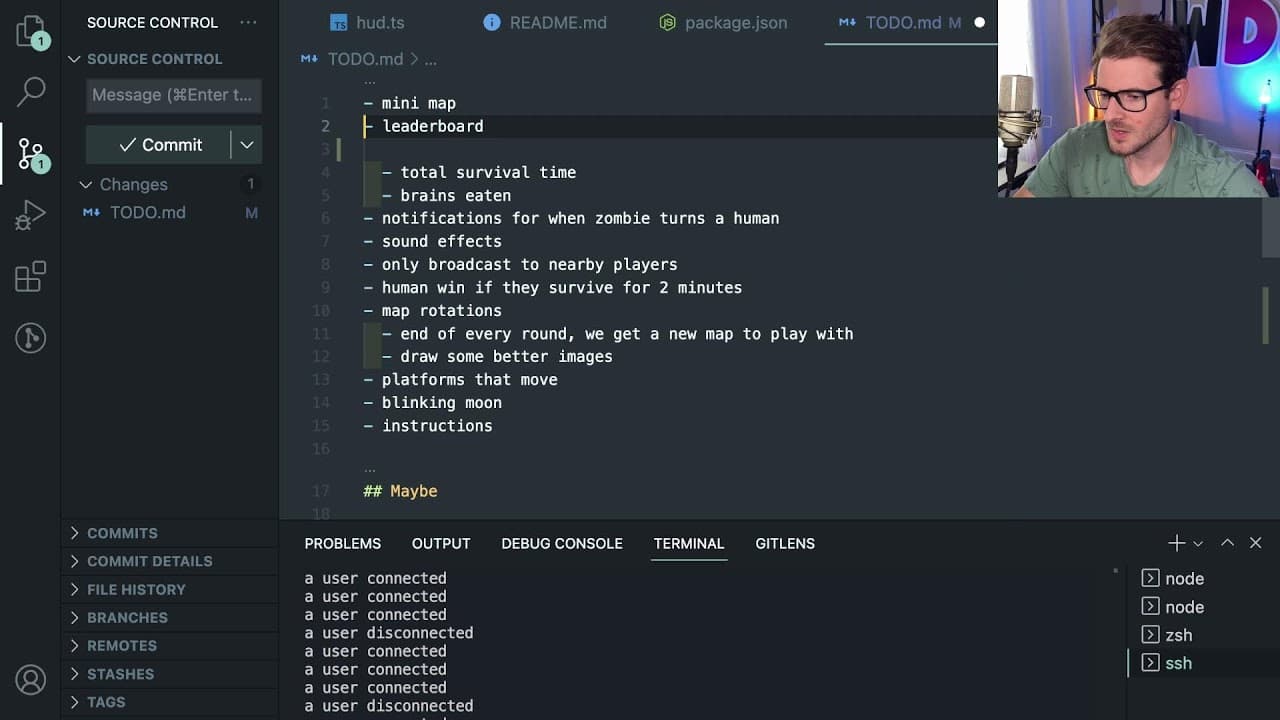Open the Extensions view icon
1280x720 pixels.
pos(31,276)
